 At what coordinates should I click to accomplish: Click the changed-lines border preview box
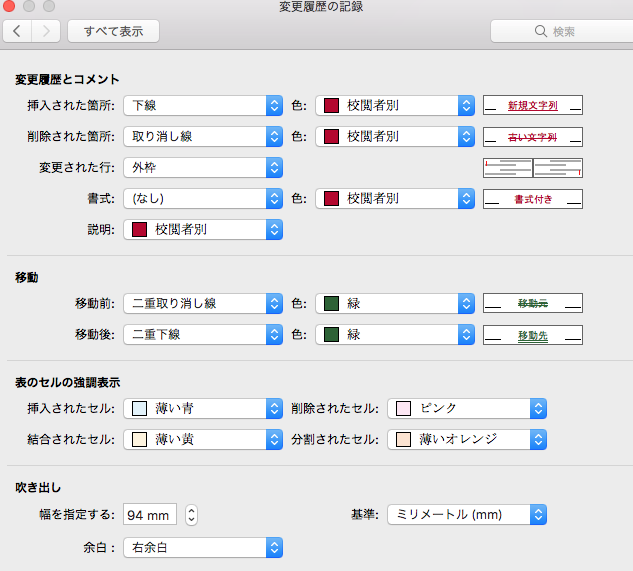click(533, 168)
